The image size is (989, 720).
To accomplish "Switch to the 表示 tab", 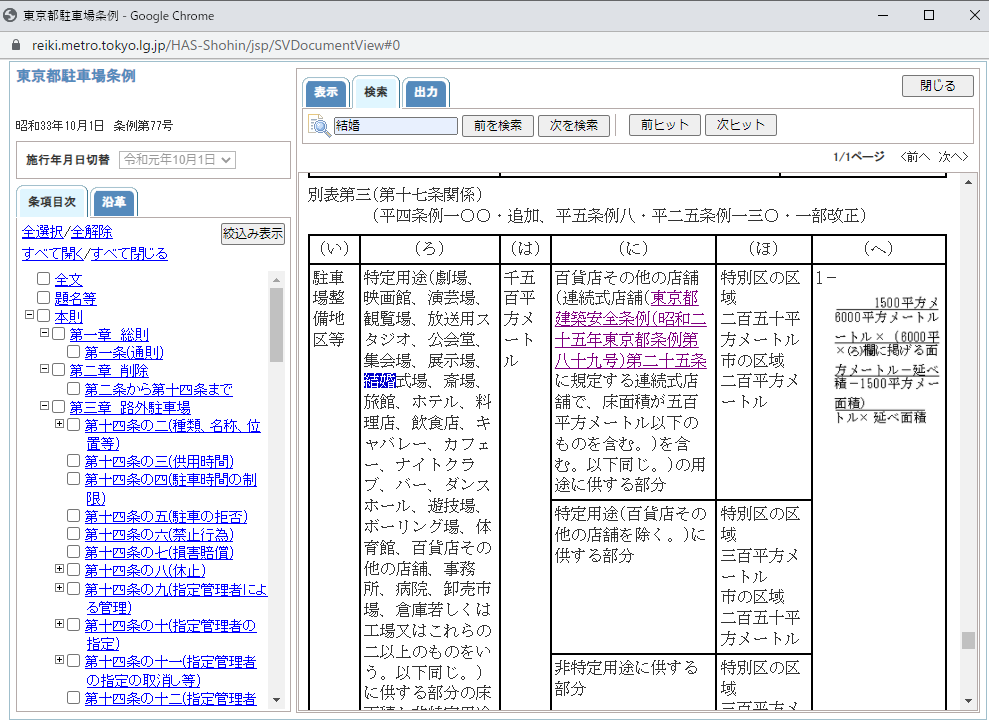I will [326, 93].
